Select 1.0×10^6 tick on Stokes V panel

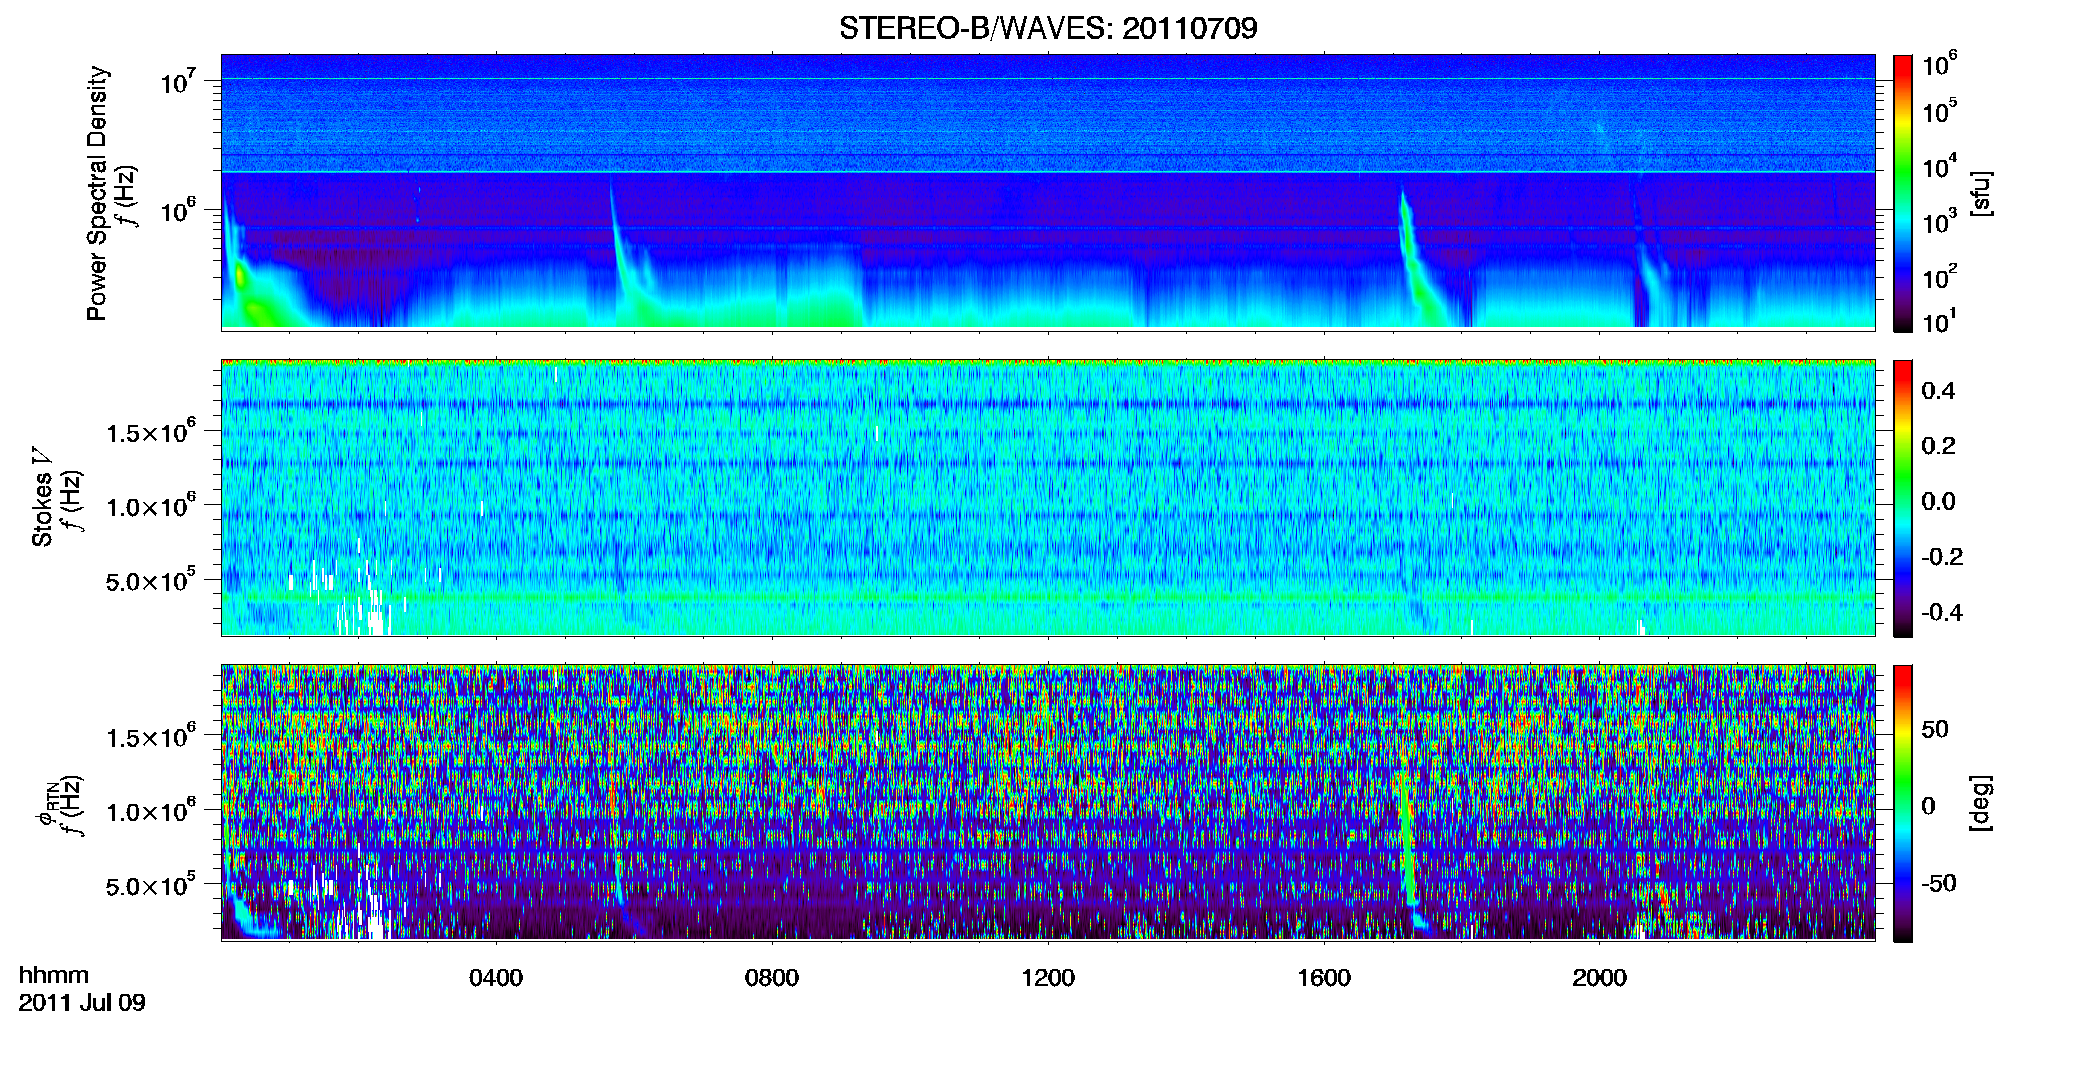click(x=151, y=506)
